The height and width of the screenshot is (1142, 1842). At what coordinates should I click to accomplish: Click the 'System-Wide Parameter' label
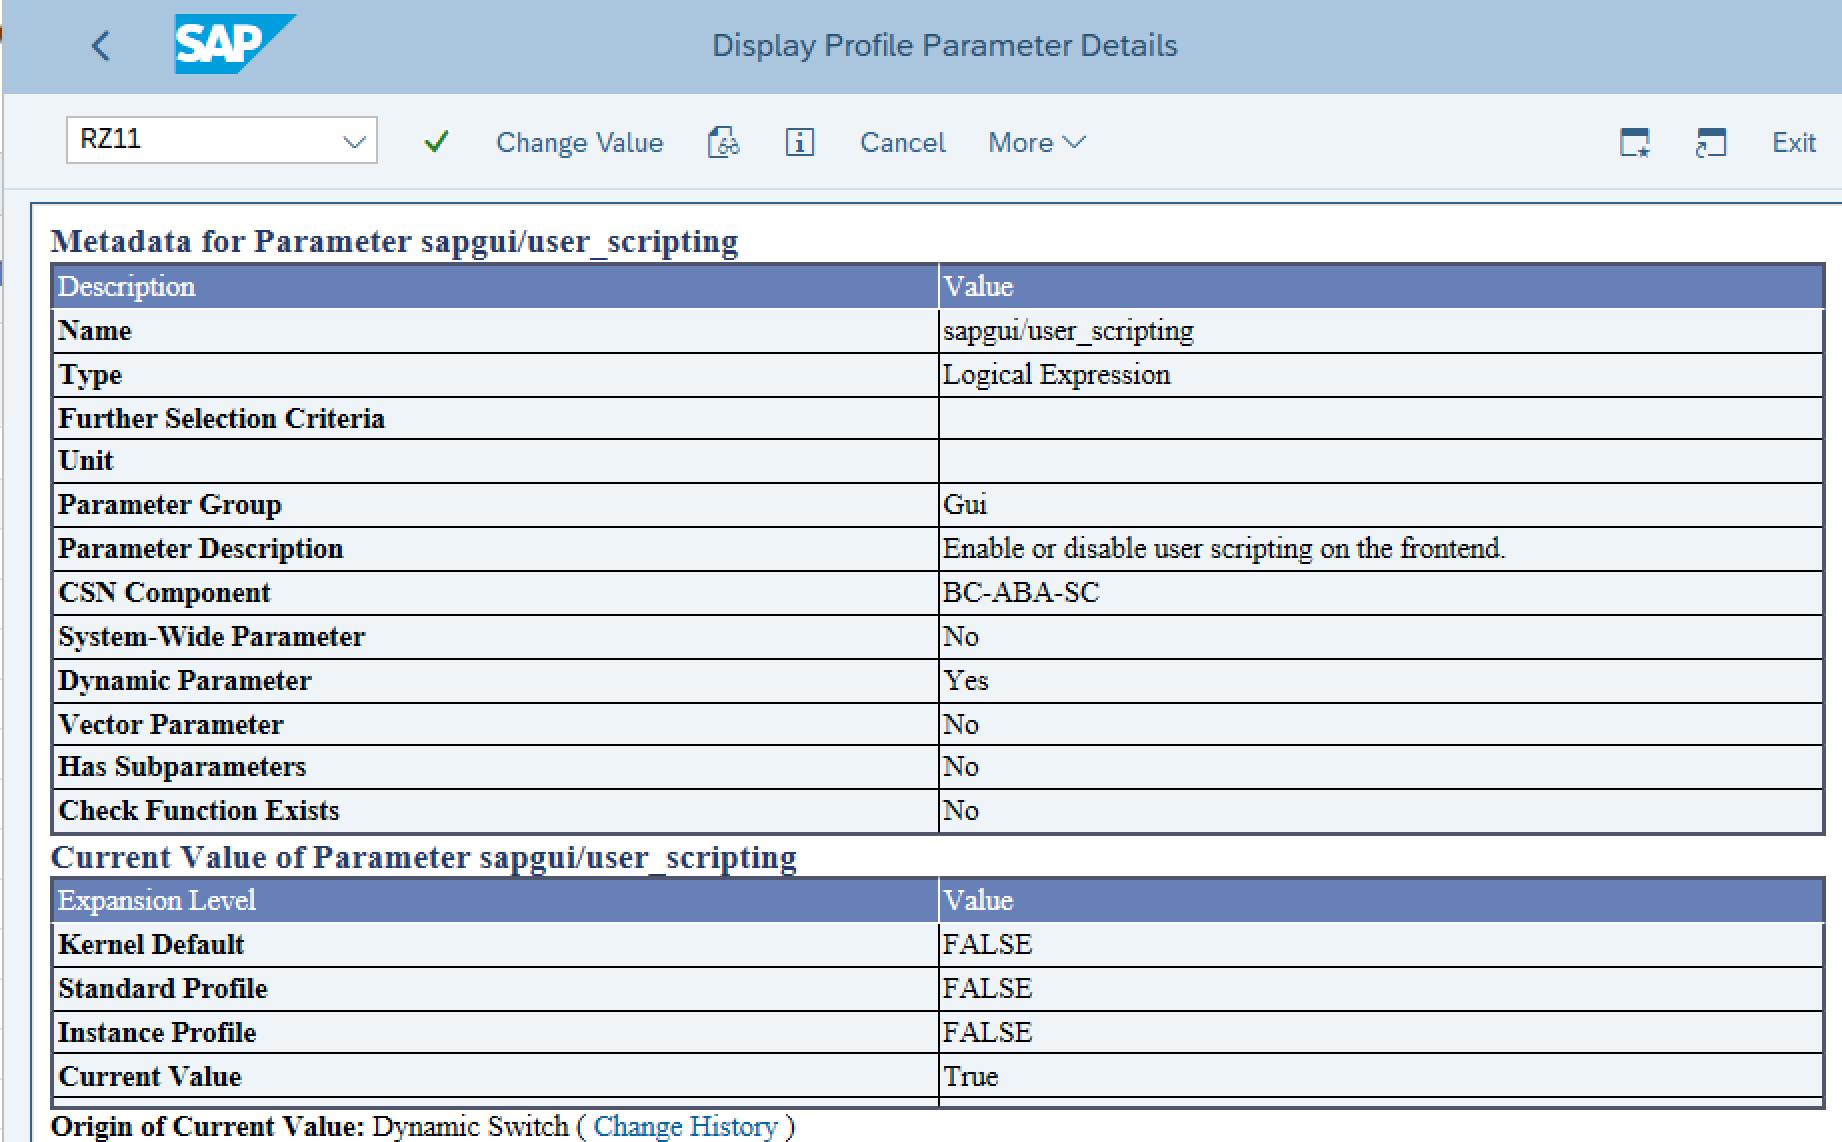211,636
